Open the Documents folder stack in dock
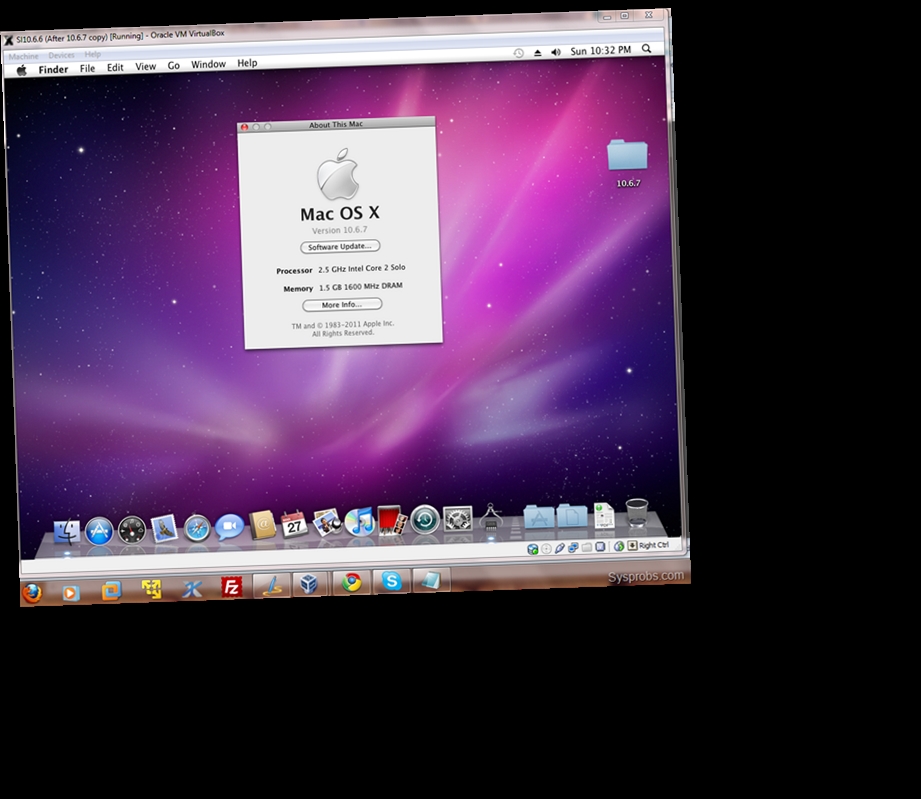 point(572,515)
